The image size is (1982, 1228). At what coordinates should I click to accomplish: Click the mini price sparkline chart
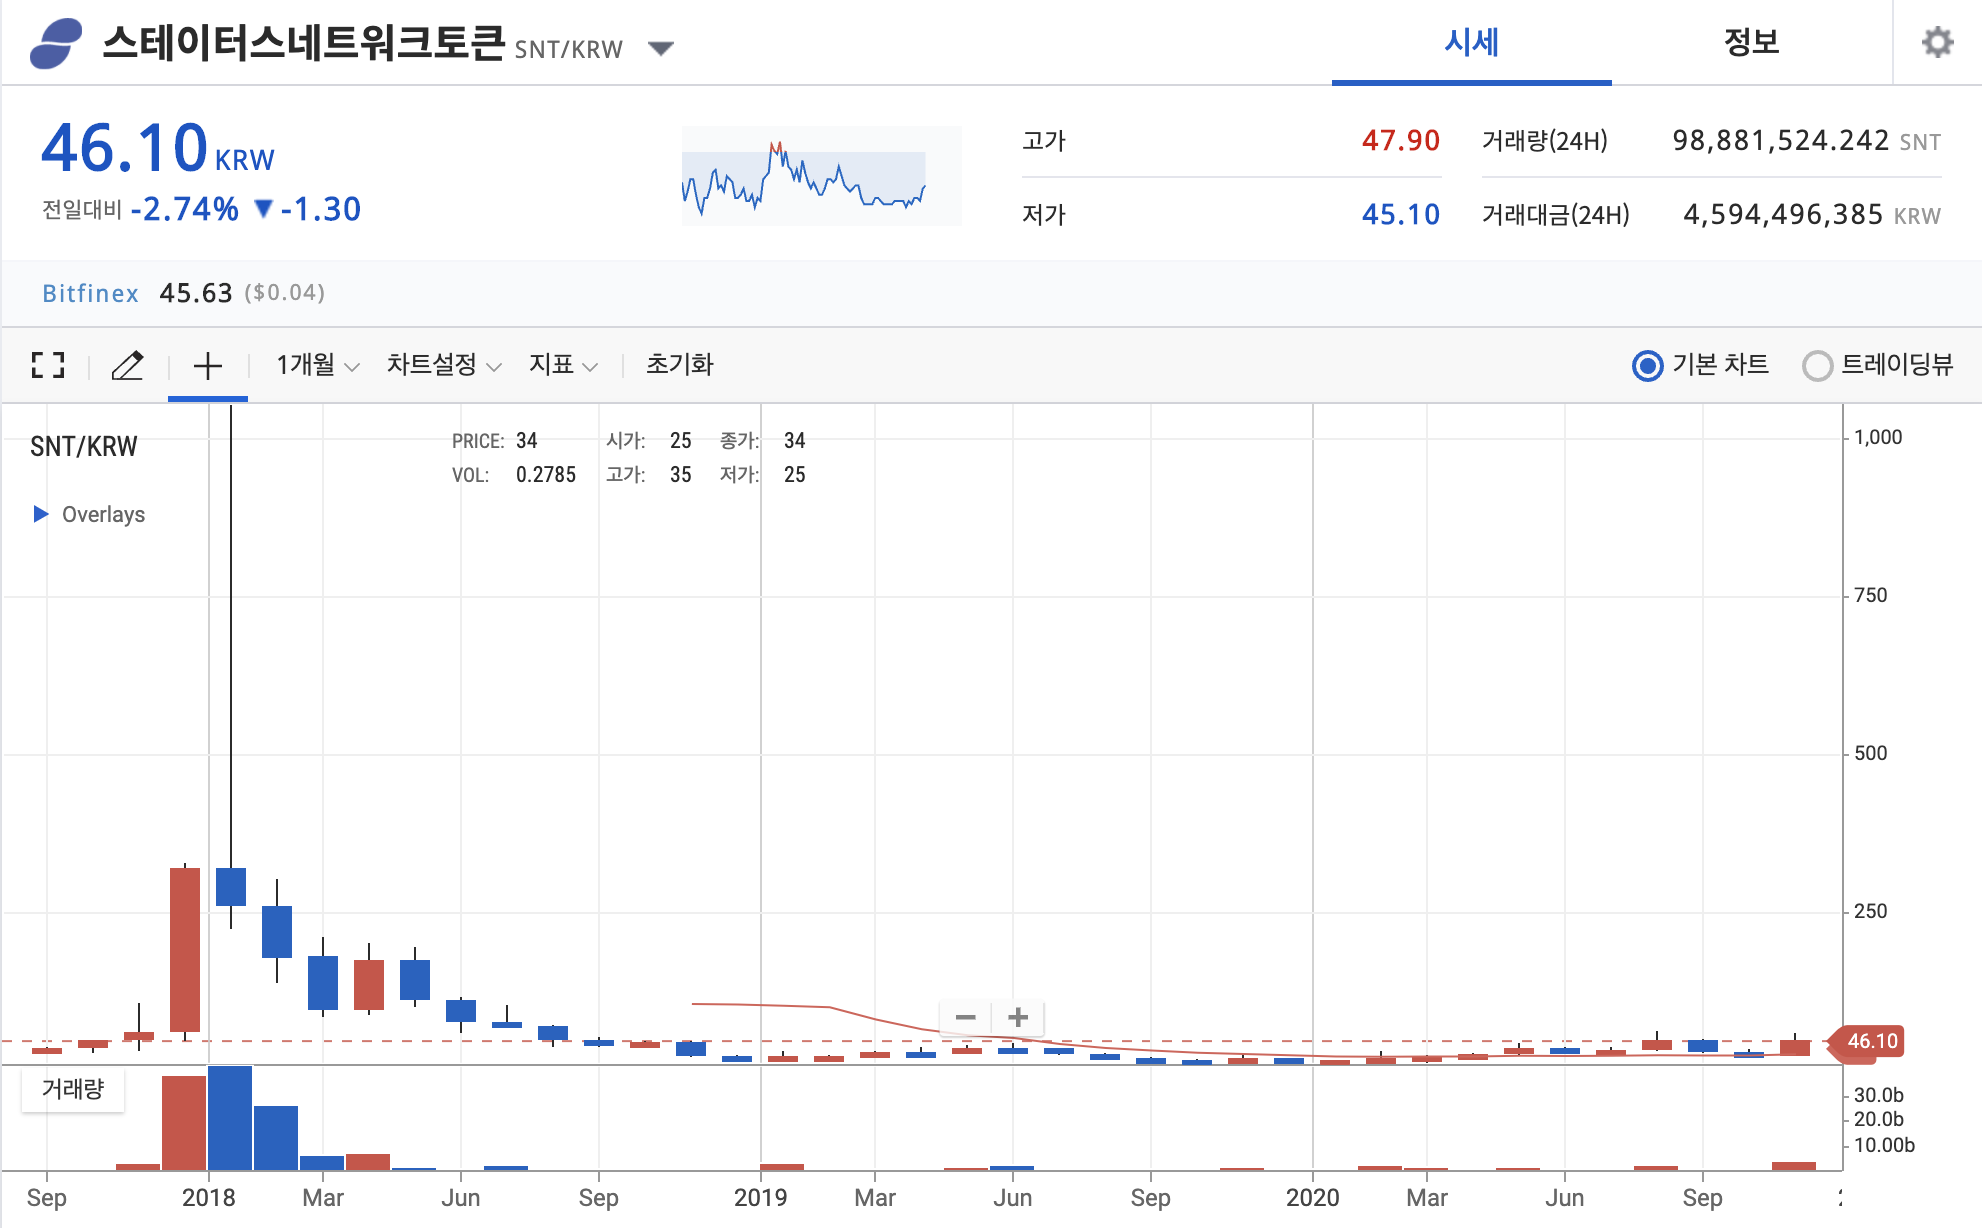pyautogui.click(x=820, y=176)
